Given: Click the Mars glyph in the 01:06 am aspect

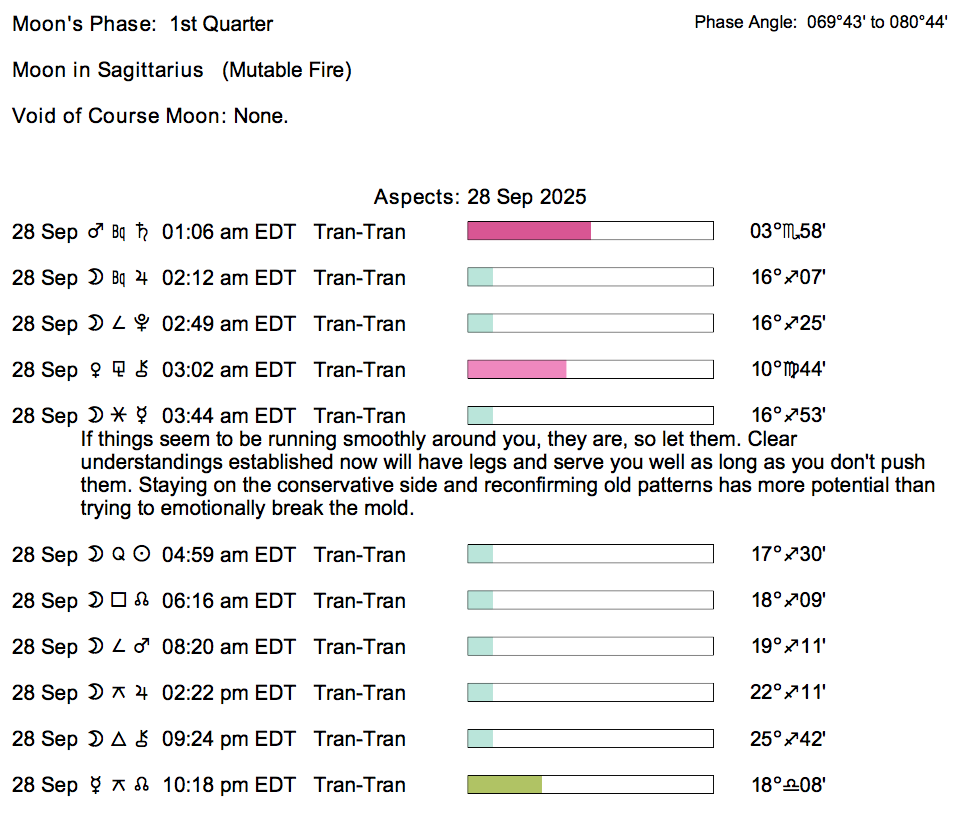Looking at the screenshot, I should click(x=97, y=232).
